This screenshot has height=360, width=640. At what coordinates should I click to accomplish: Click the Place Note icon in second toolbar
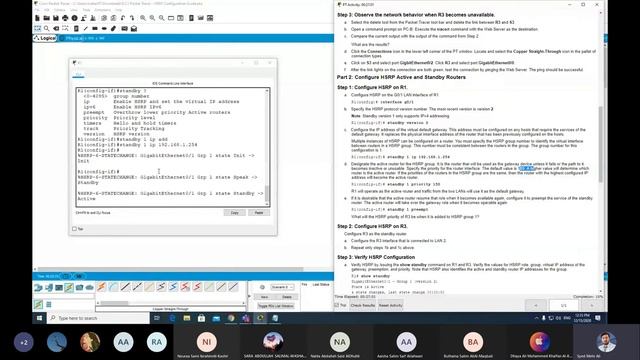click(x=76, y=29)
